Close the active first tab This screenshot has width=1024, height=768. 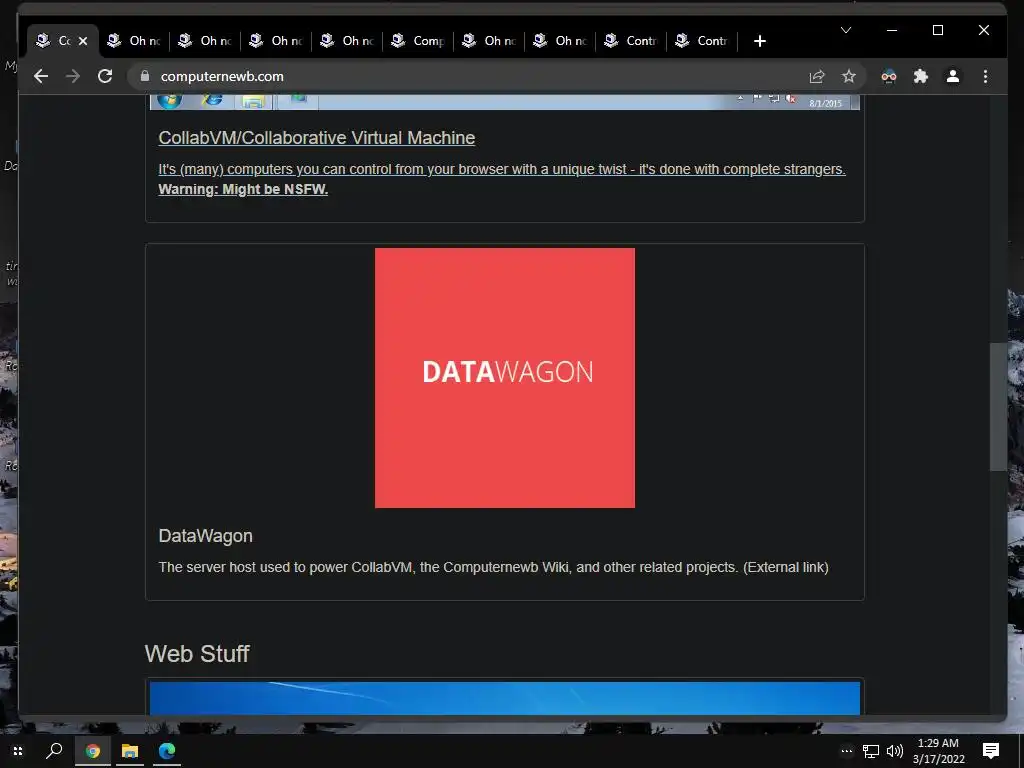(83, 41)
